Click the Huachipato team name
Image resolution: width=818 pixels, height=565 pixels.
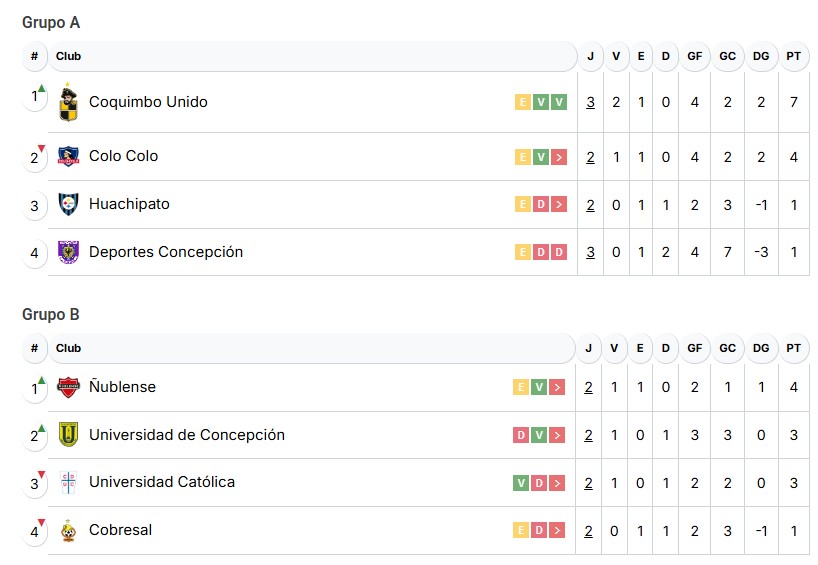tap(129, 204)
